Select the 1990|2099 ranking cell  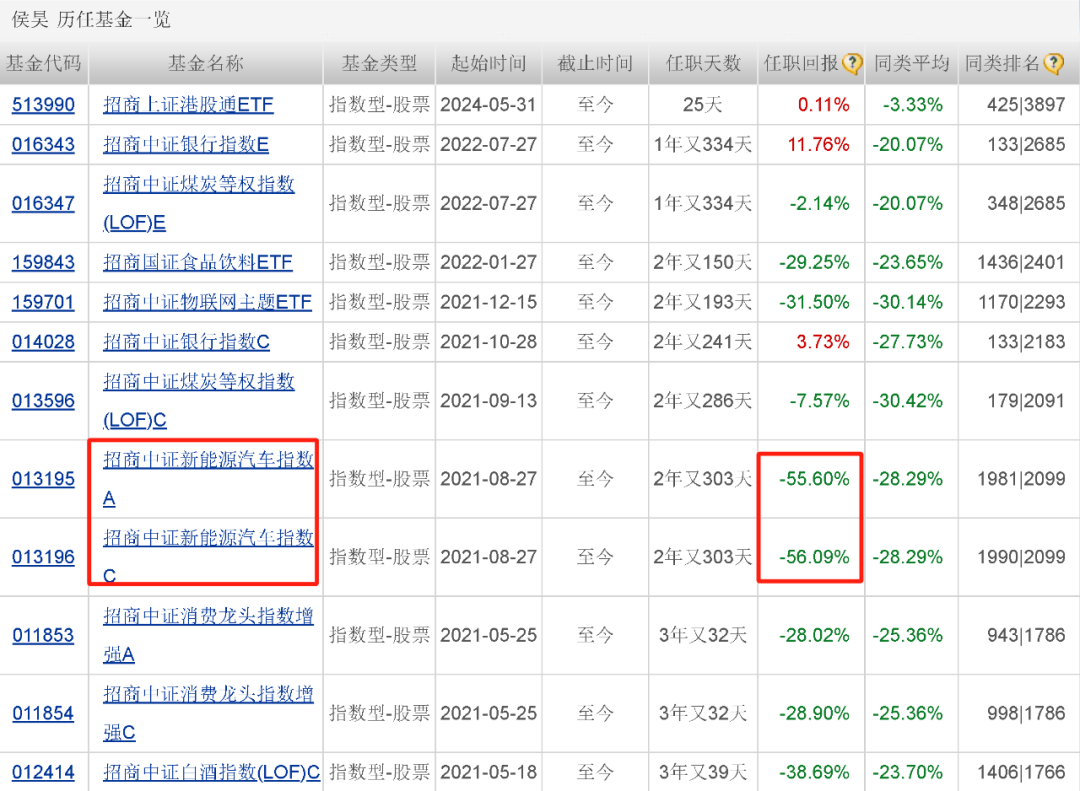(x=1021, y=557)
